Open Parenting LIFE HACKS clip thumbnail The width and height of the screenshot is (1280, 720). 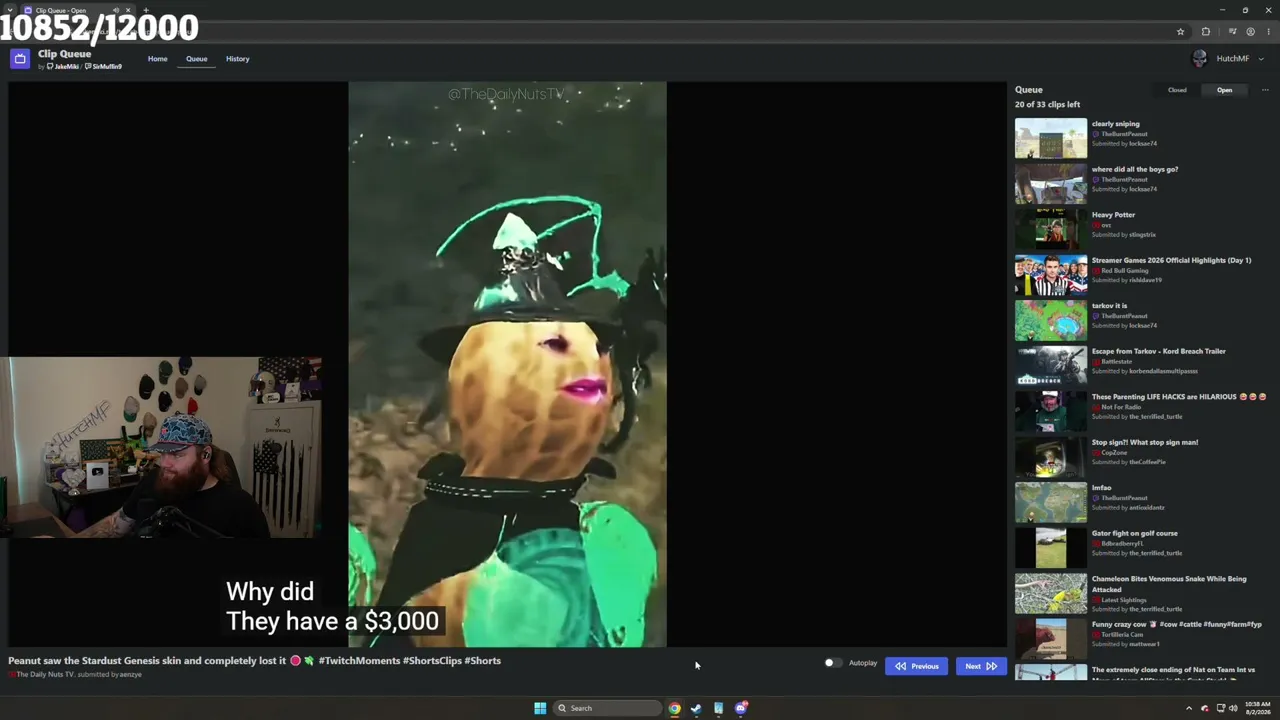click(1051, 411)
